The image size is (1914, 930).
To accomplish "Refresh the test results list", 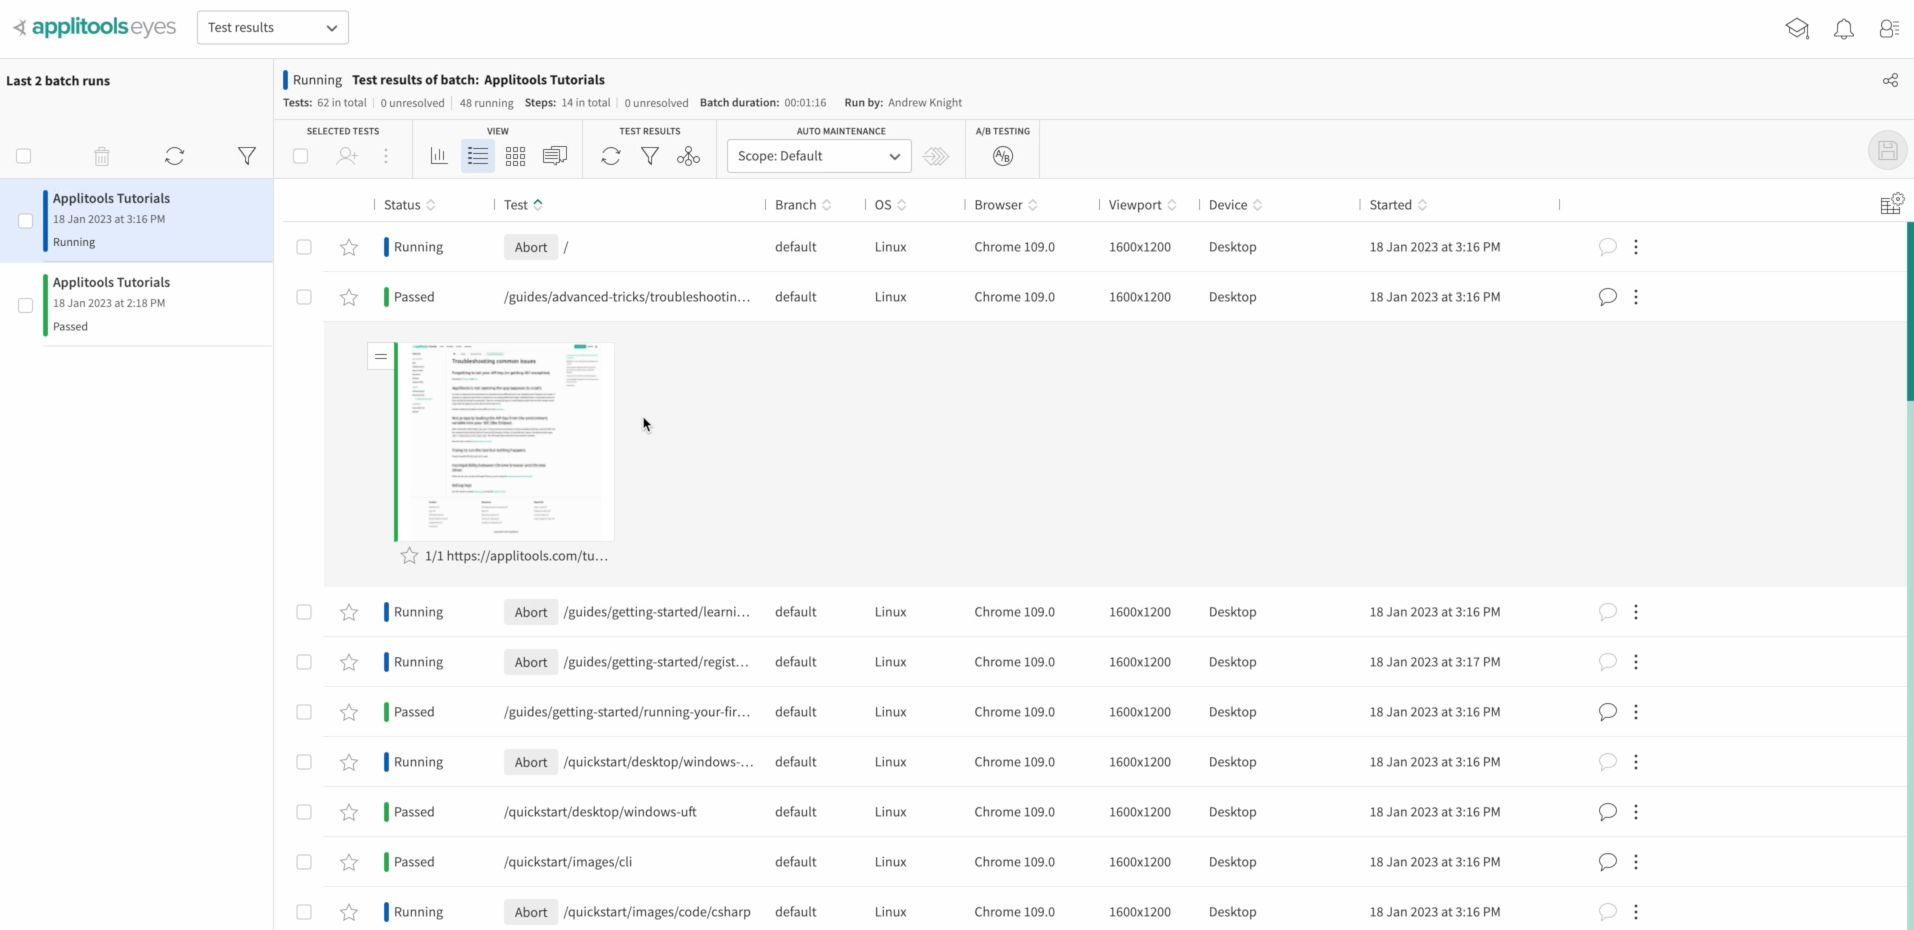I will click(x=611, y=156).
